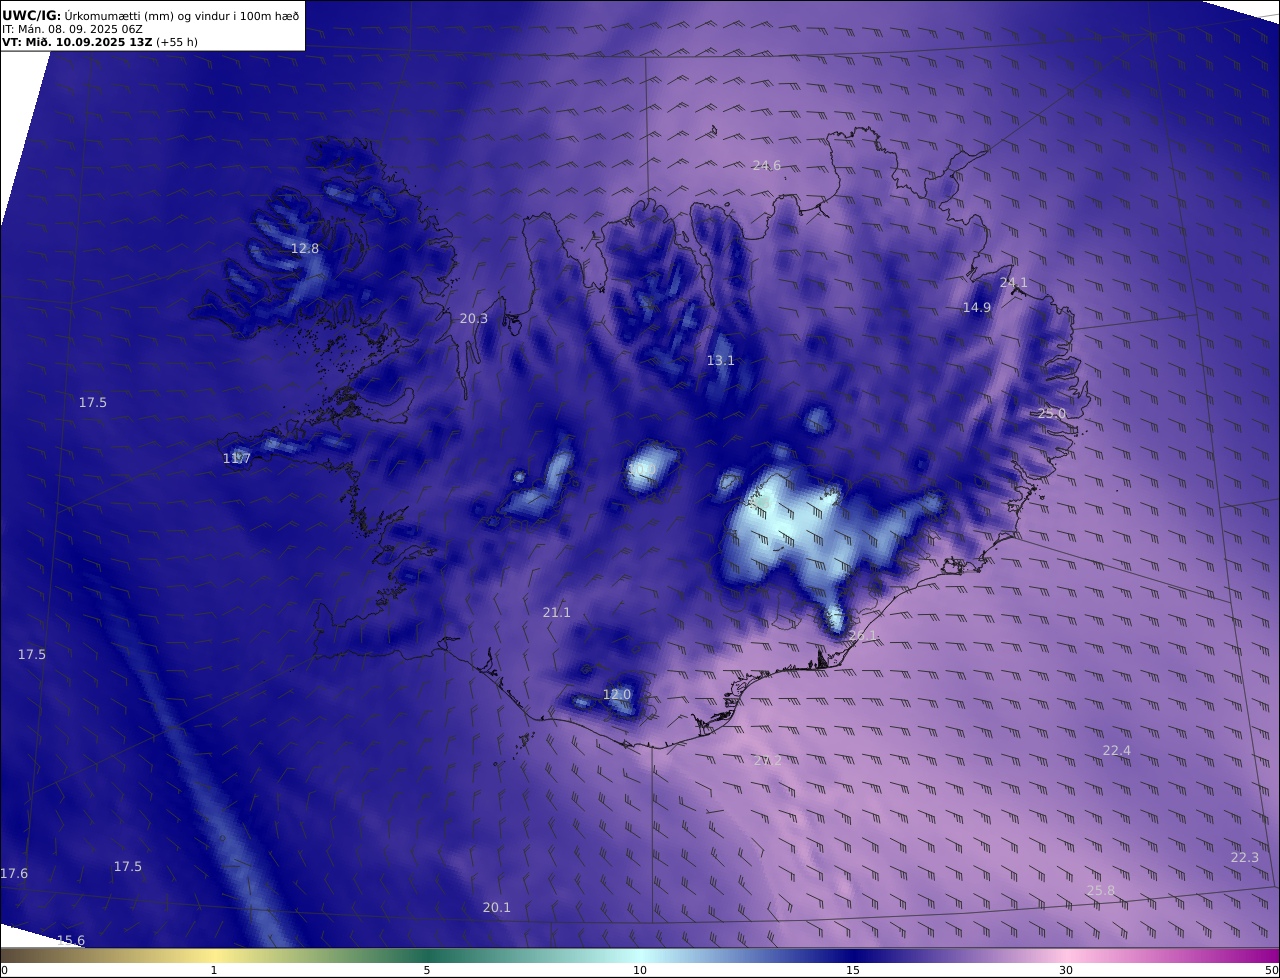Click the map value 22.4
This screenshot has height=978, width=1280.
click(x=1116, y=751)
